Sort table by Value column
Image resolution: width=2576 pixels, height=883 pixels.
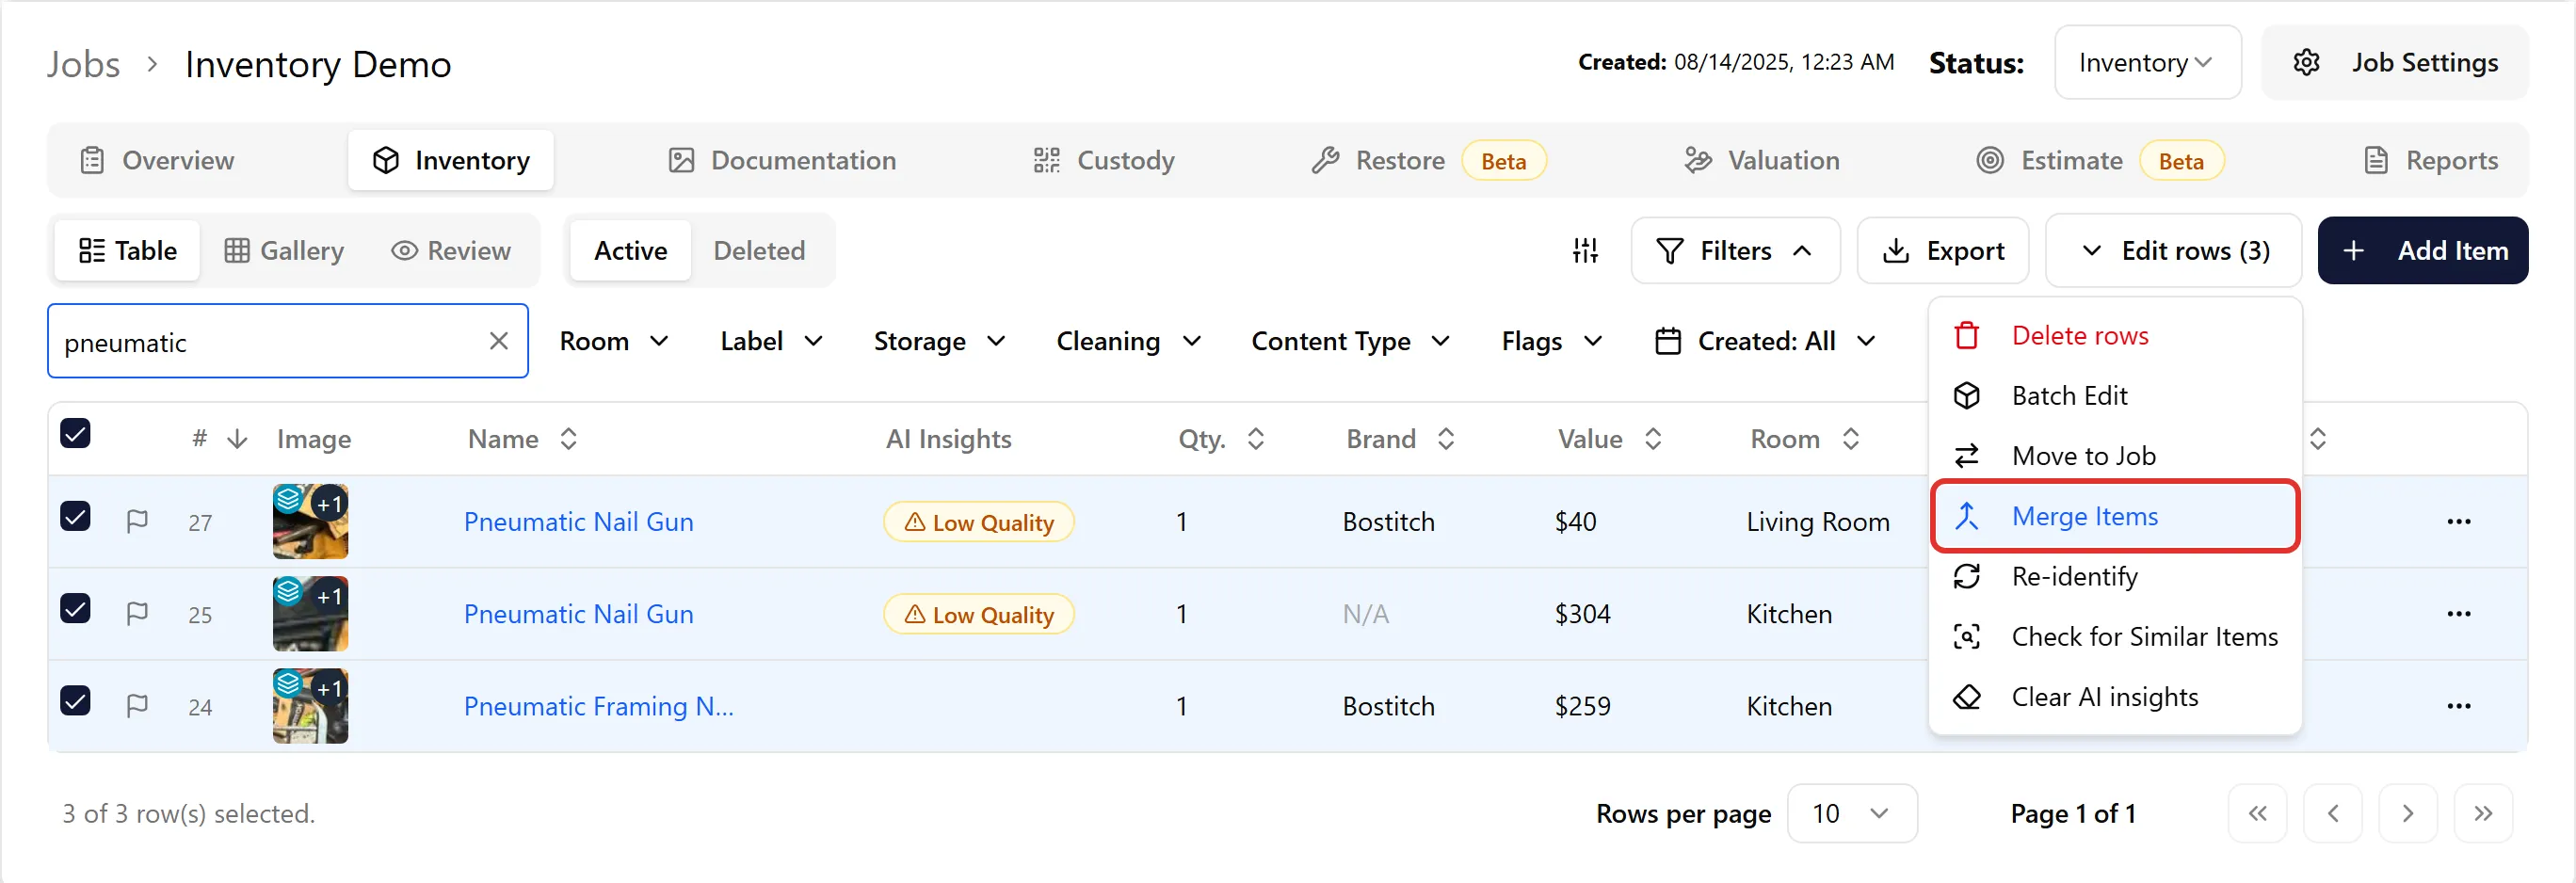point(1653,439)
